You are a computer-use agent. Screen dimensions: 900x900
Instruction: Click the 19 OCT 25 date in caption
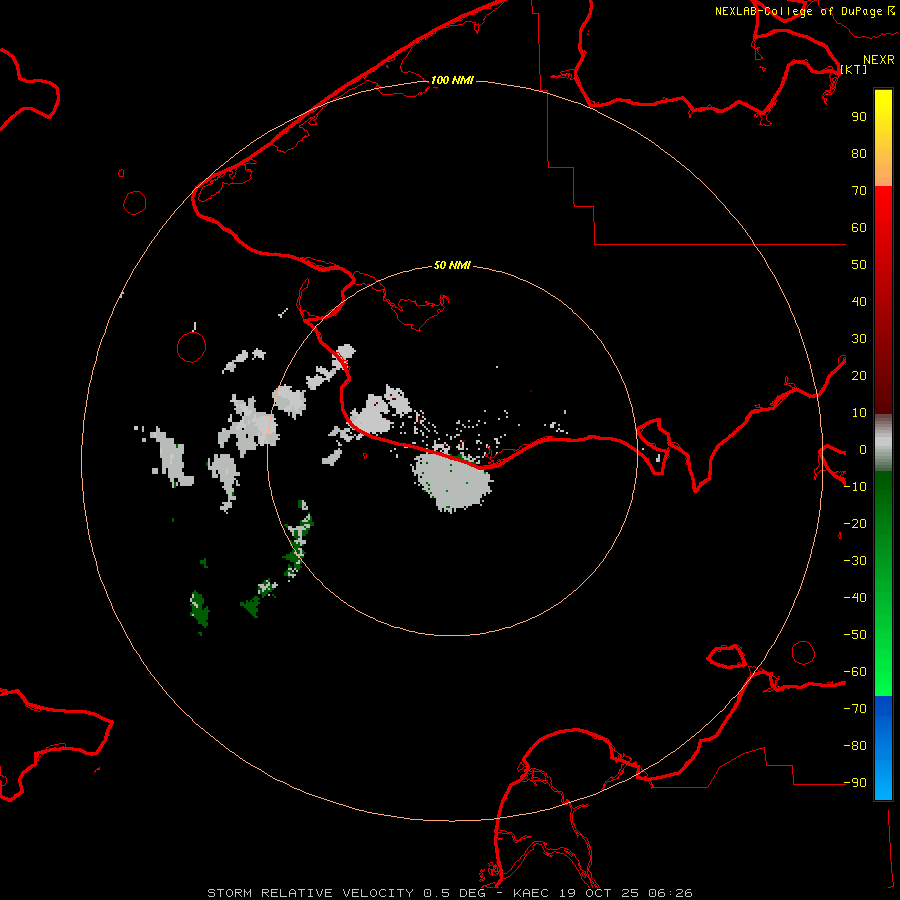pyautogui.click(x=600, y=893)
